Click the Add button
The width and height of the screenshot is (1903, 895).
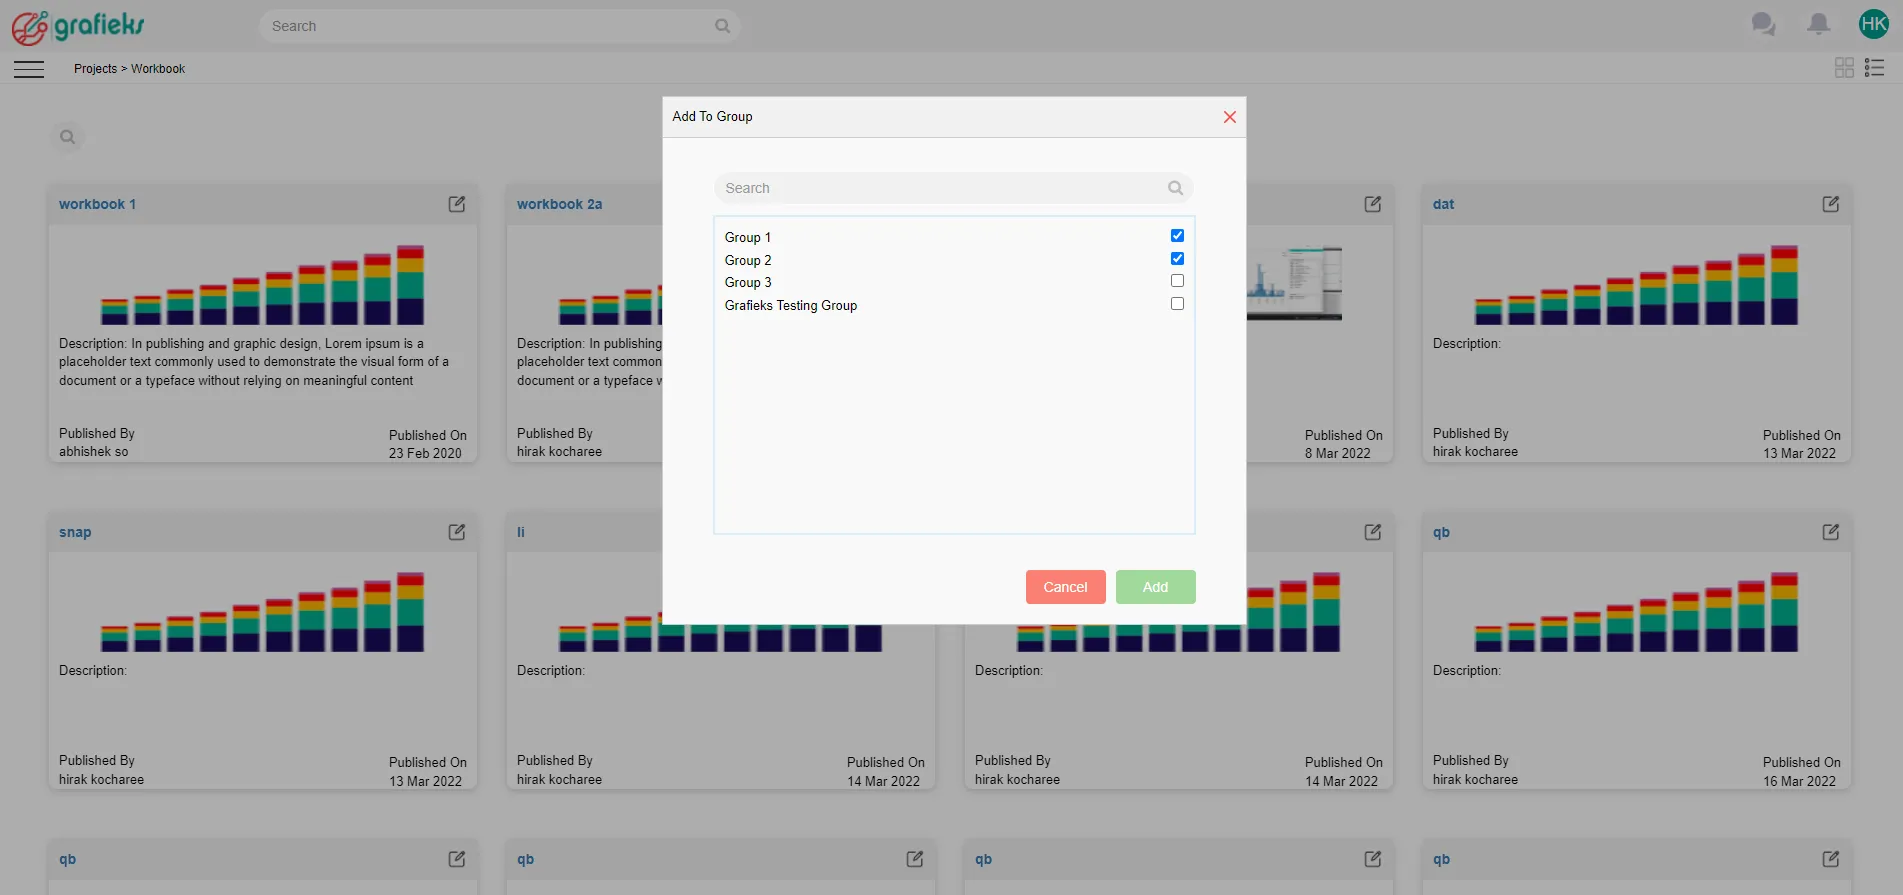(1156, 587)
